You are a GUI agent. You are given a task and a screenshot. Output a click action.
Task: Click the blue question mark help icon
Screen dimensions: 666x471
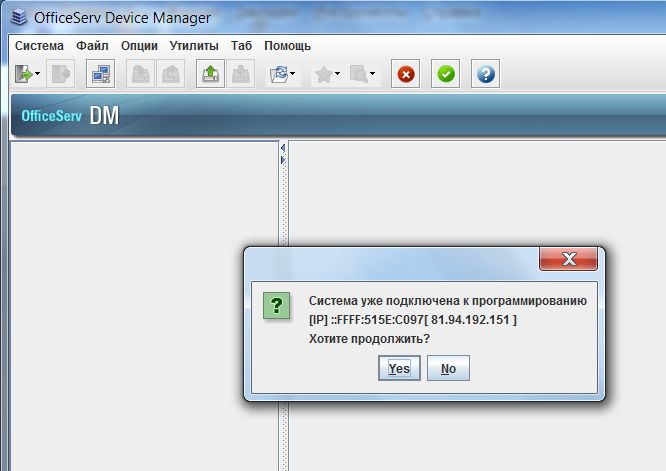[x=485, y=74]
